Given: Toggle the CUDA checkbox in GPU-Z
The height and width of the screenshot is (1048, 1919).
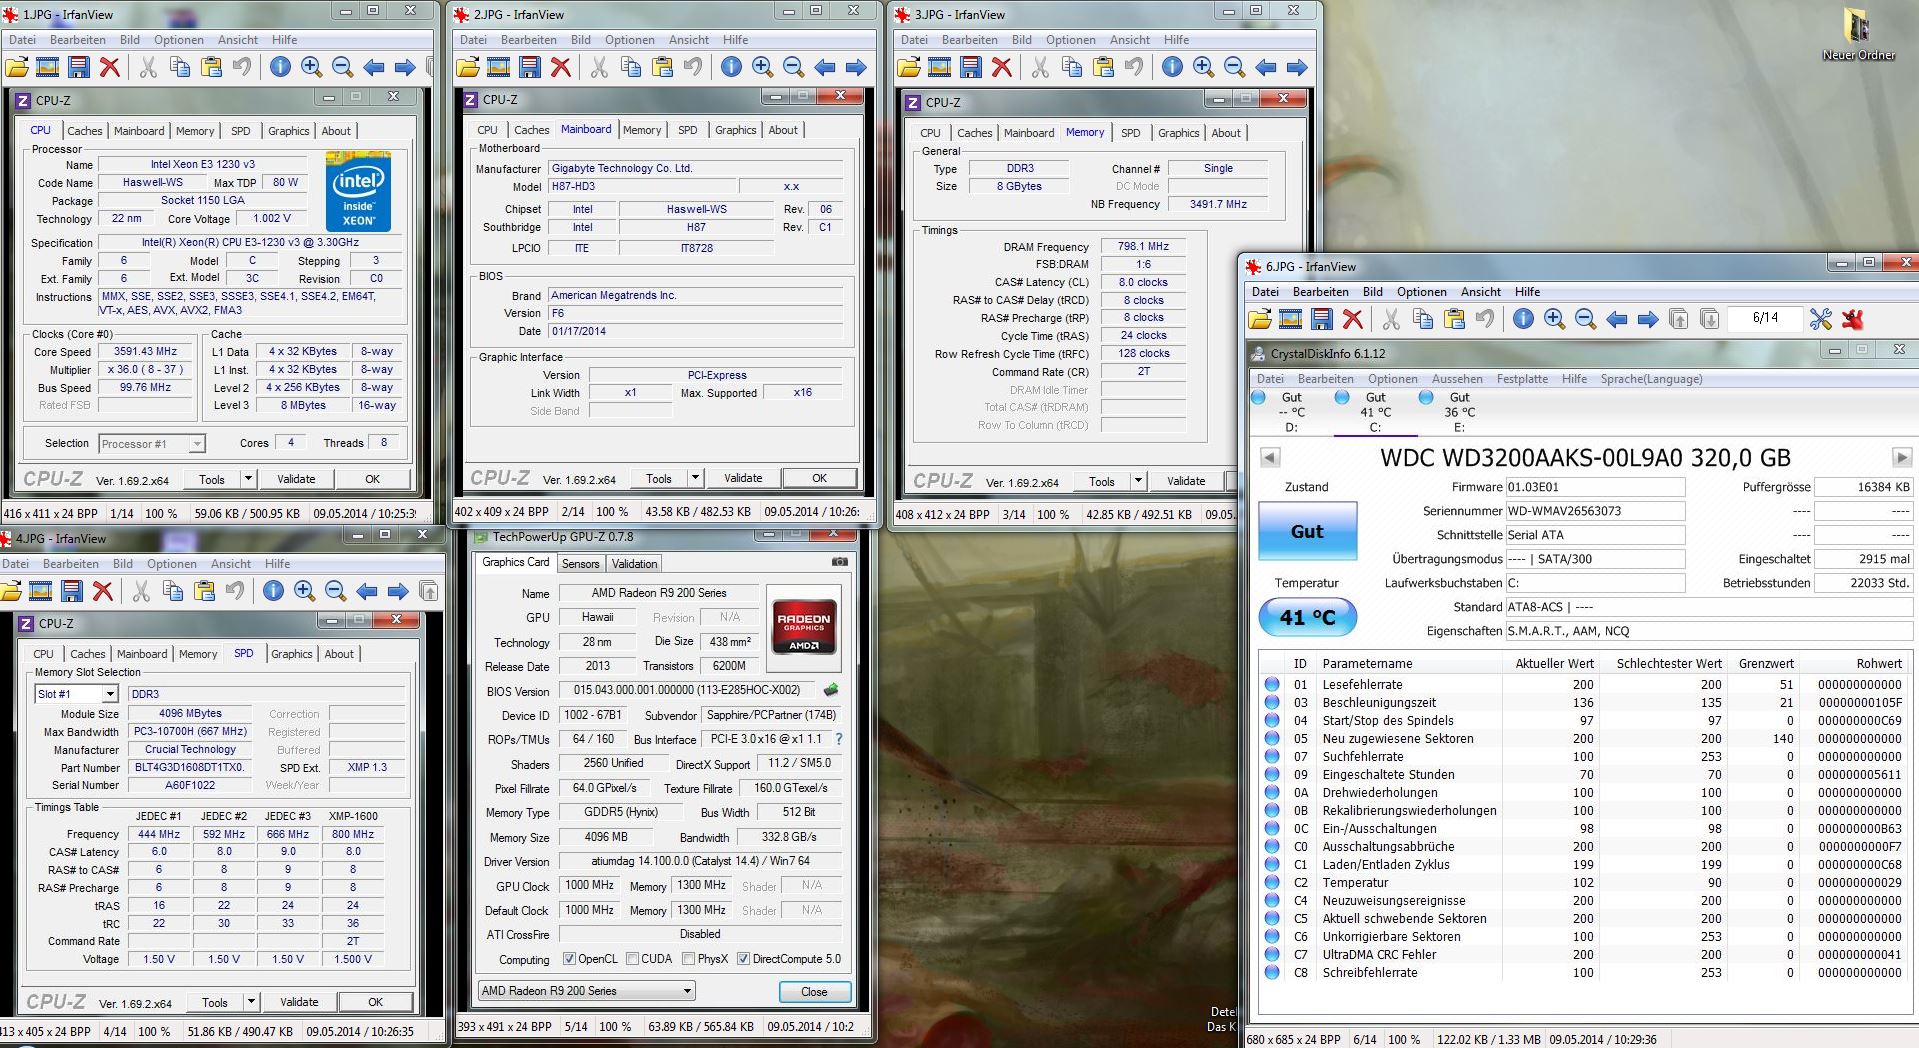Looking at the screenshot, I should [632, 959].
